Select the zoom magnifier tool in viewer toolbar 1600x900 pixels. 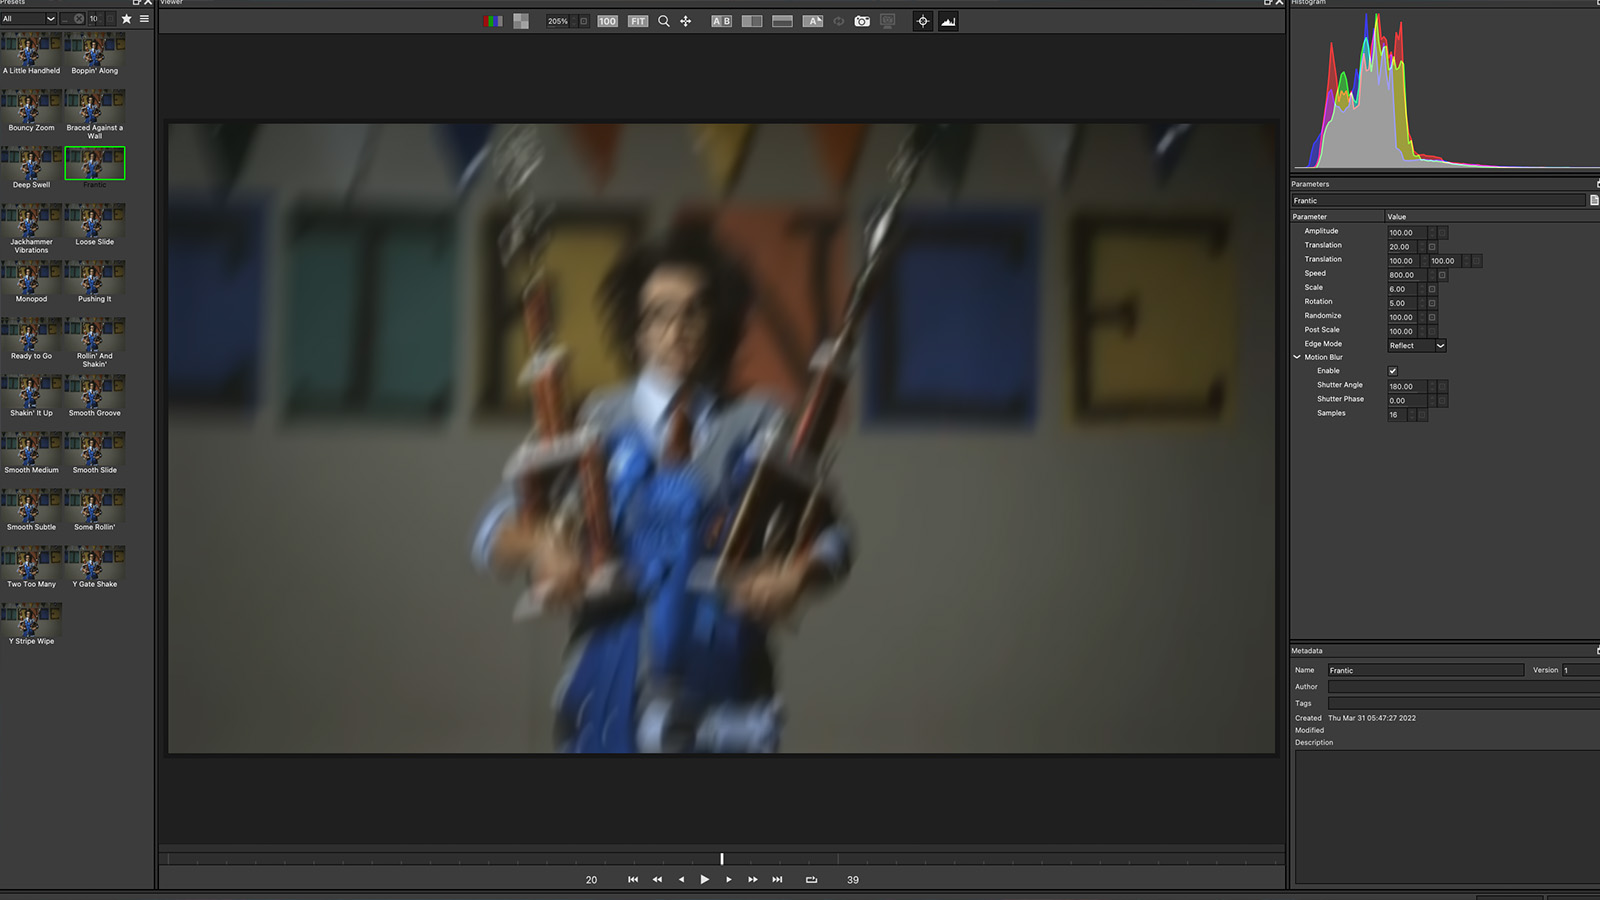[x=663, y=21]
